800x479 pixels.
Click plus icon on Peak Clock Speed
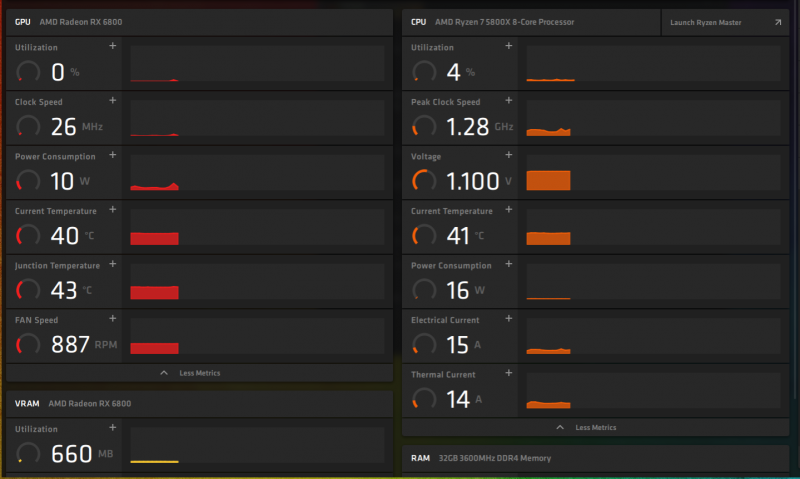[x=508, y=101]
